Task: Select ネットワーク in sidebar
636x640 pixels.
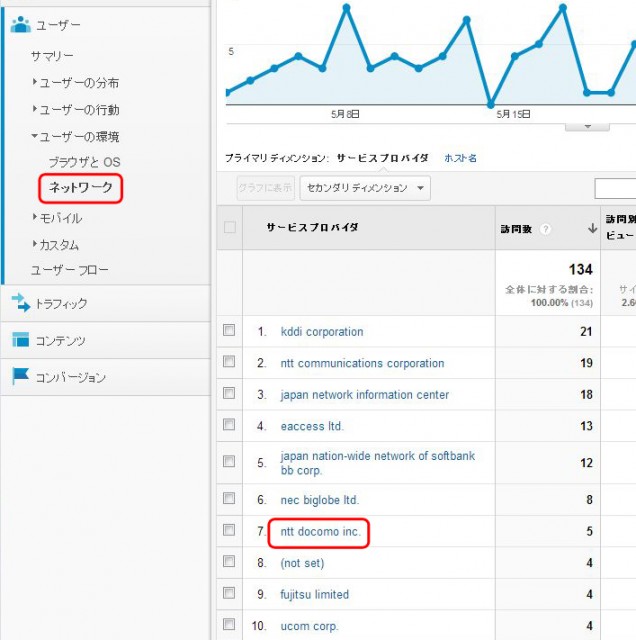Action: 81,188
